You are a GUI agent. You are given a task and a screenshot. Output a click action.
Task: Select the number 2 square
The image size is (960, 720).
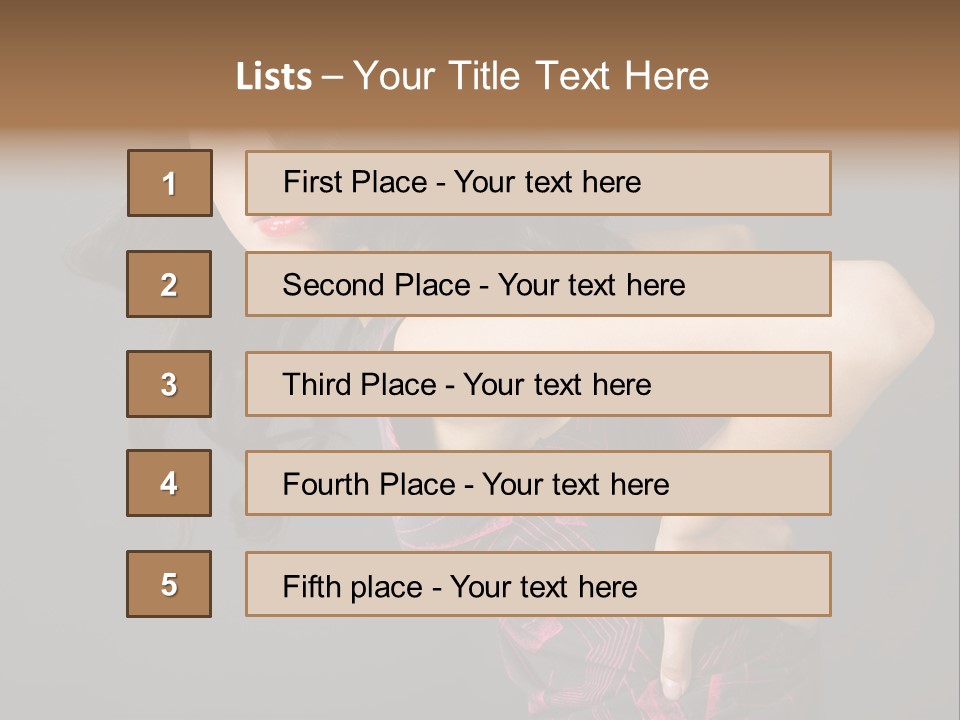[169, 284]
